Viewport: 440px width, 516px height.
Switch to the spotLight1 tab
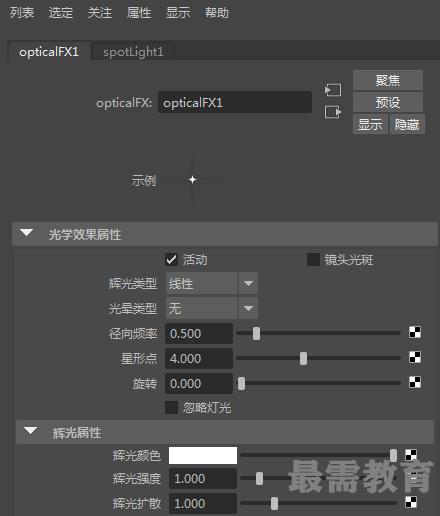pos(133,52)
